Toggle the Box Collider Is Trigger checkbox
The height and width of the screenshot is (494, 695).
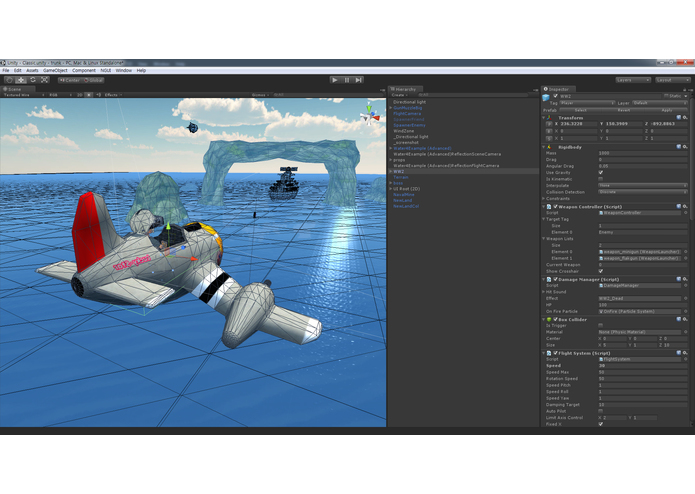tap(601, 326)
